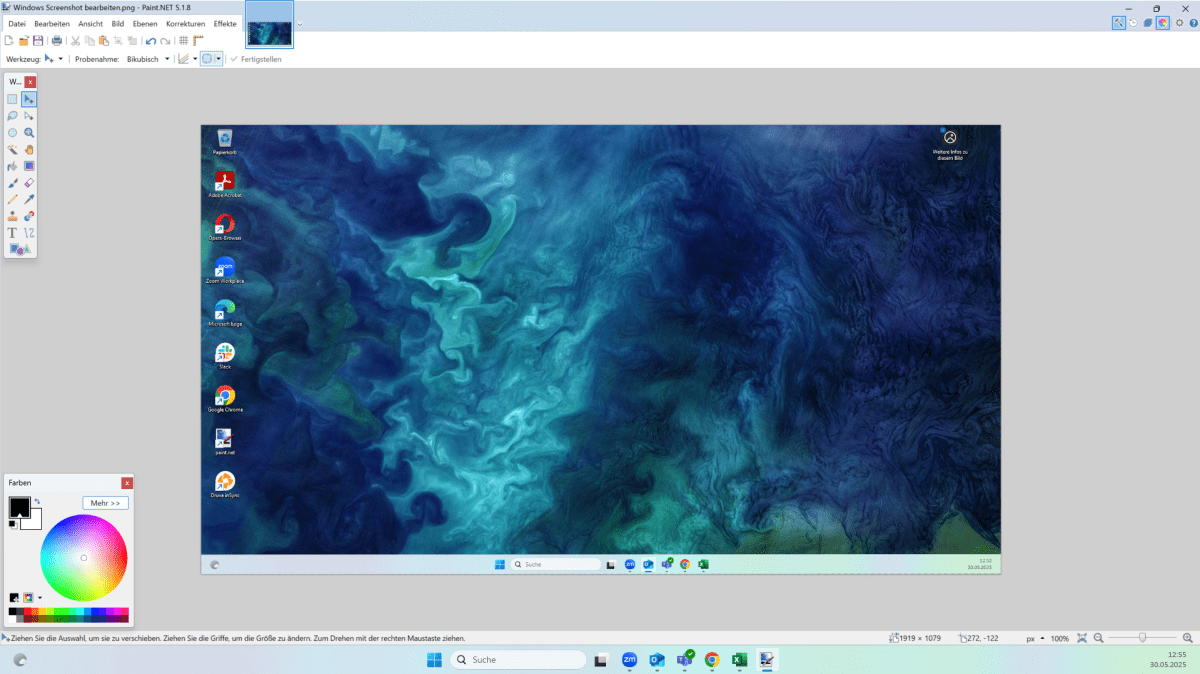Click the Save icon in toolbar
The width and height of the screenshot is (1200, 674).
coord(38,41)
